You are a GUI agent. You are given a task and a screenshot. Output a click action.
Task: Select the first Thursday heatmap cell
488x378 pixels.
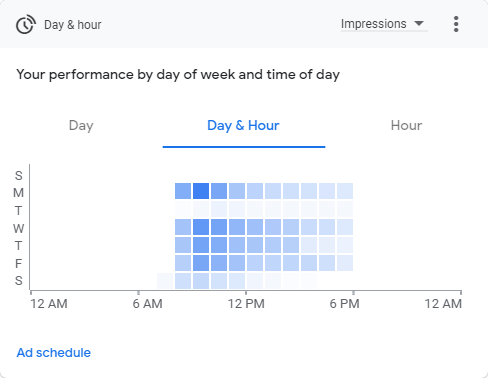click(x=183, y=245)
